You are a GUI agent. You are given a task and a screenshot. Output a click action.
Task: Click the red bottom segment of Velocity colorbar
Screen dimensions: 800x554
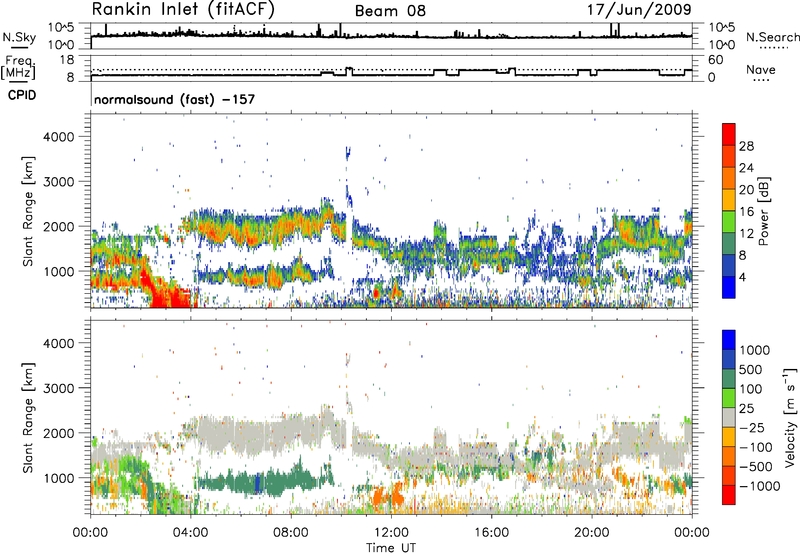click(x=729, y=494)
